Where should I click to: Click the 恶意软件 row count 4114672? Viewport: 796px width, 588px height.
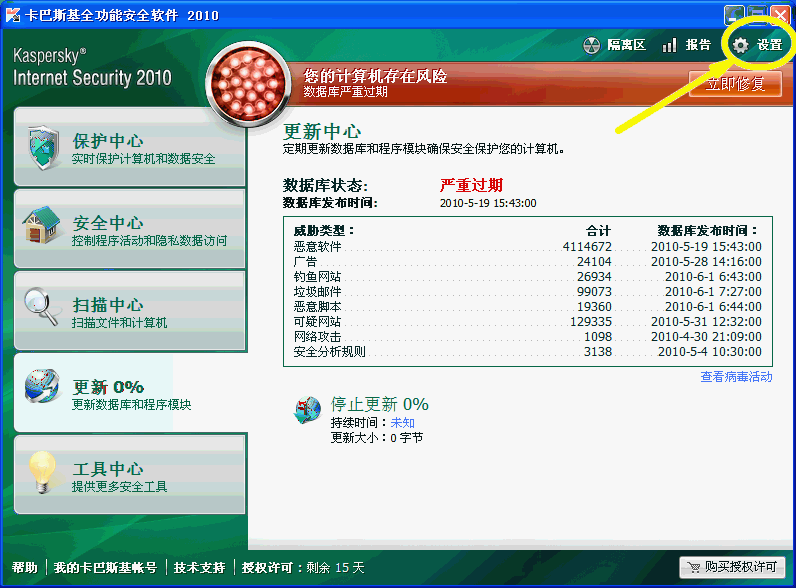[x=587, y=247]
